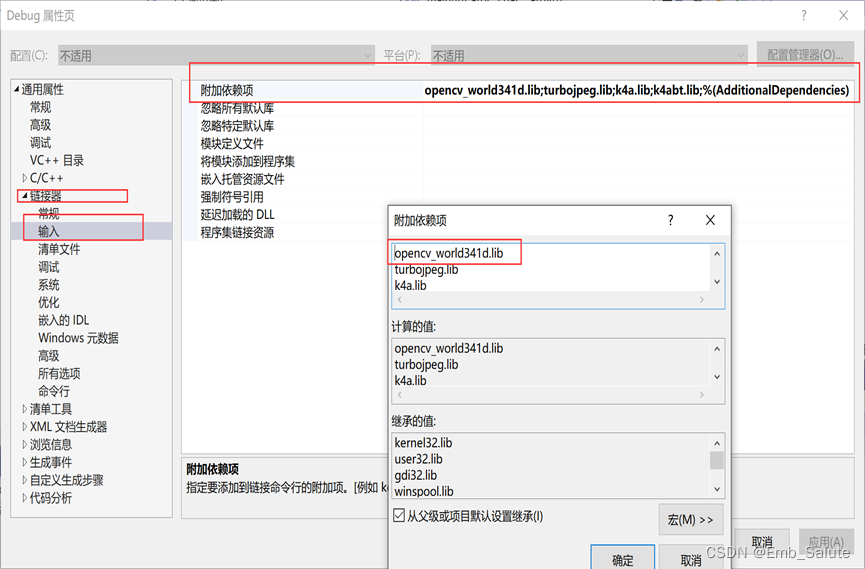Select 输入 under 链接器
The image size is (865, 569).
click(49, 231)
